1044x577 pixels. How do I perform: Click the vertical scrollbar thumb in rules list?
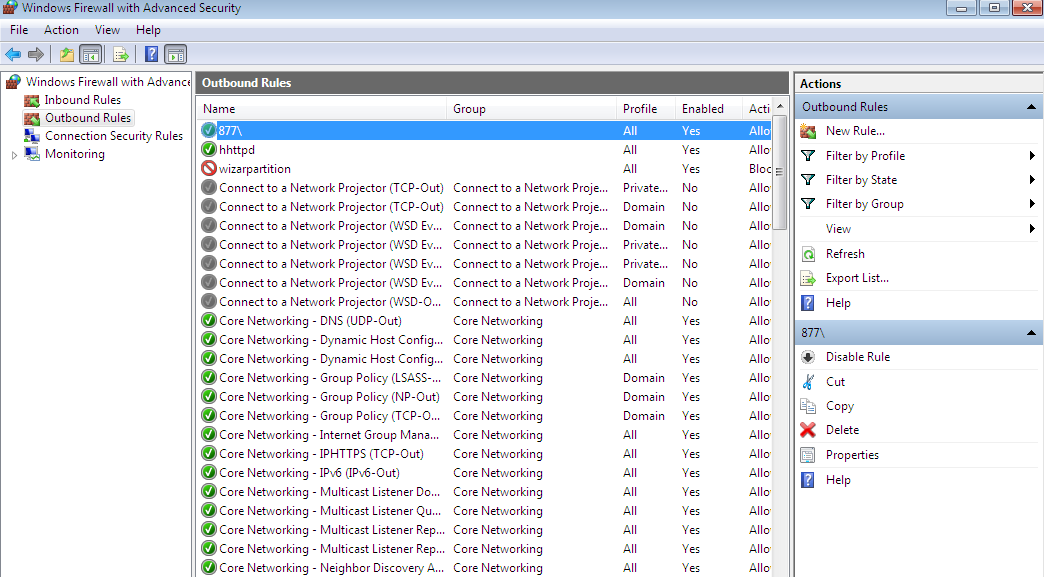click(x=780, y=172)
